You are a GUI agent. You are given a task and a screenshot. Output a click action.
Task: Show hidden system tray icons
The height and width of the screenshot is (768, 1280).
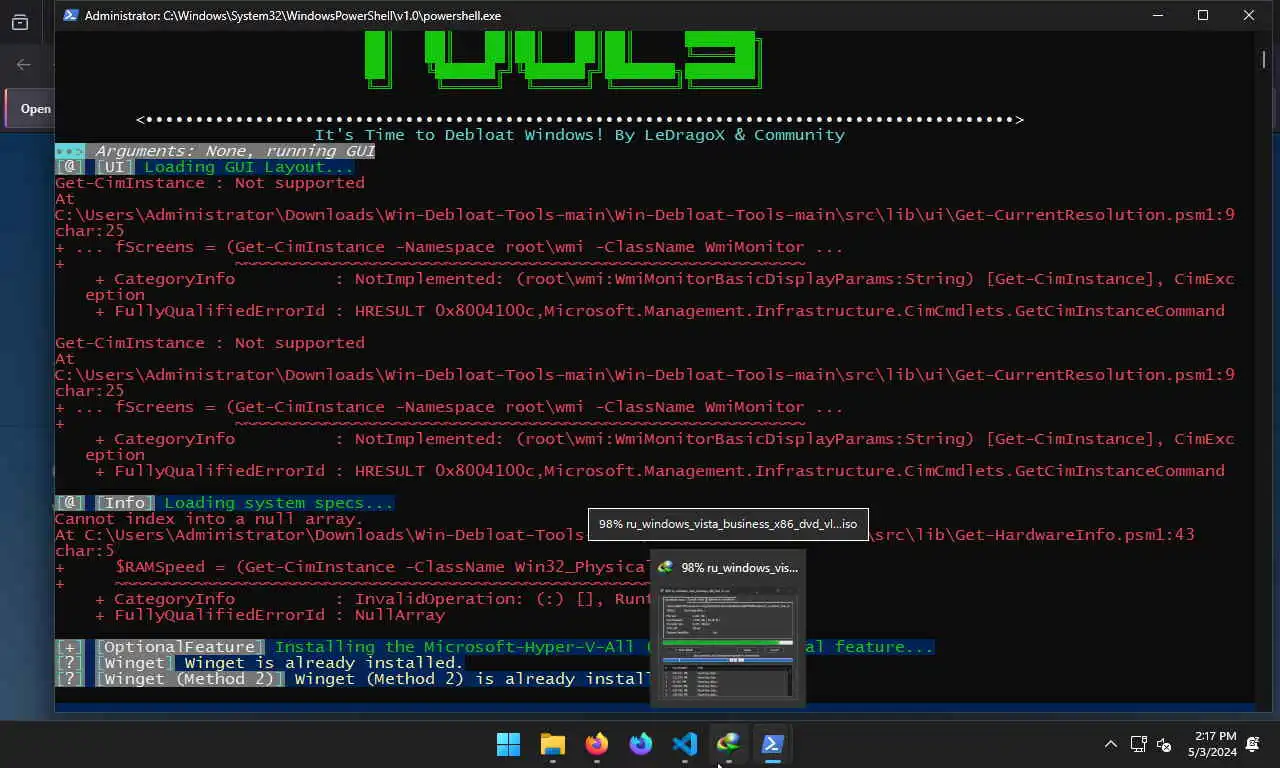coord(1111,744)
